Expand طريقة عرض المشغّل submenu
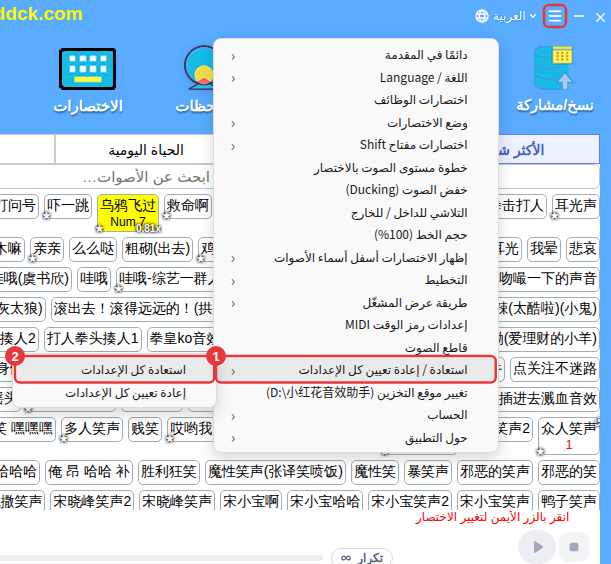Viewport: 611px width, 564px height. tap(356, 303)
